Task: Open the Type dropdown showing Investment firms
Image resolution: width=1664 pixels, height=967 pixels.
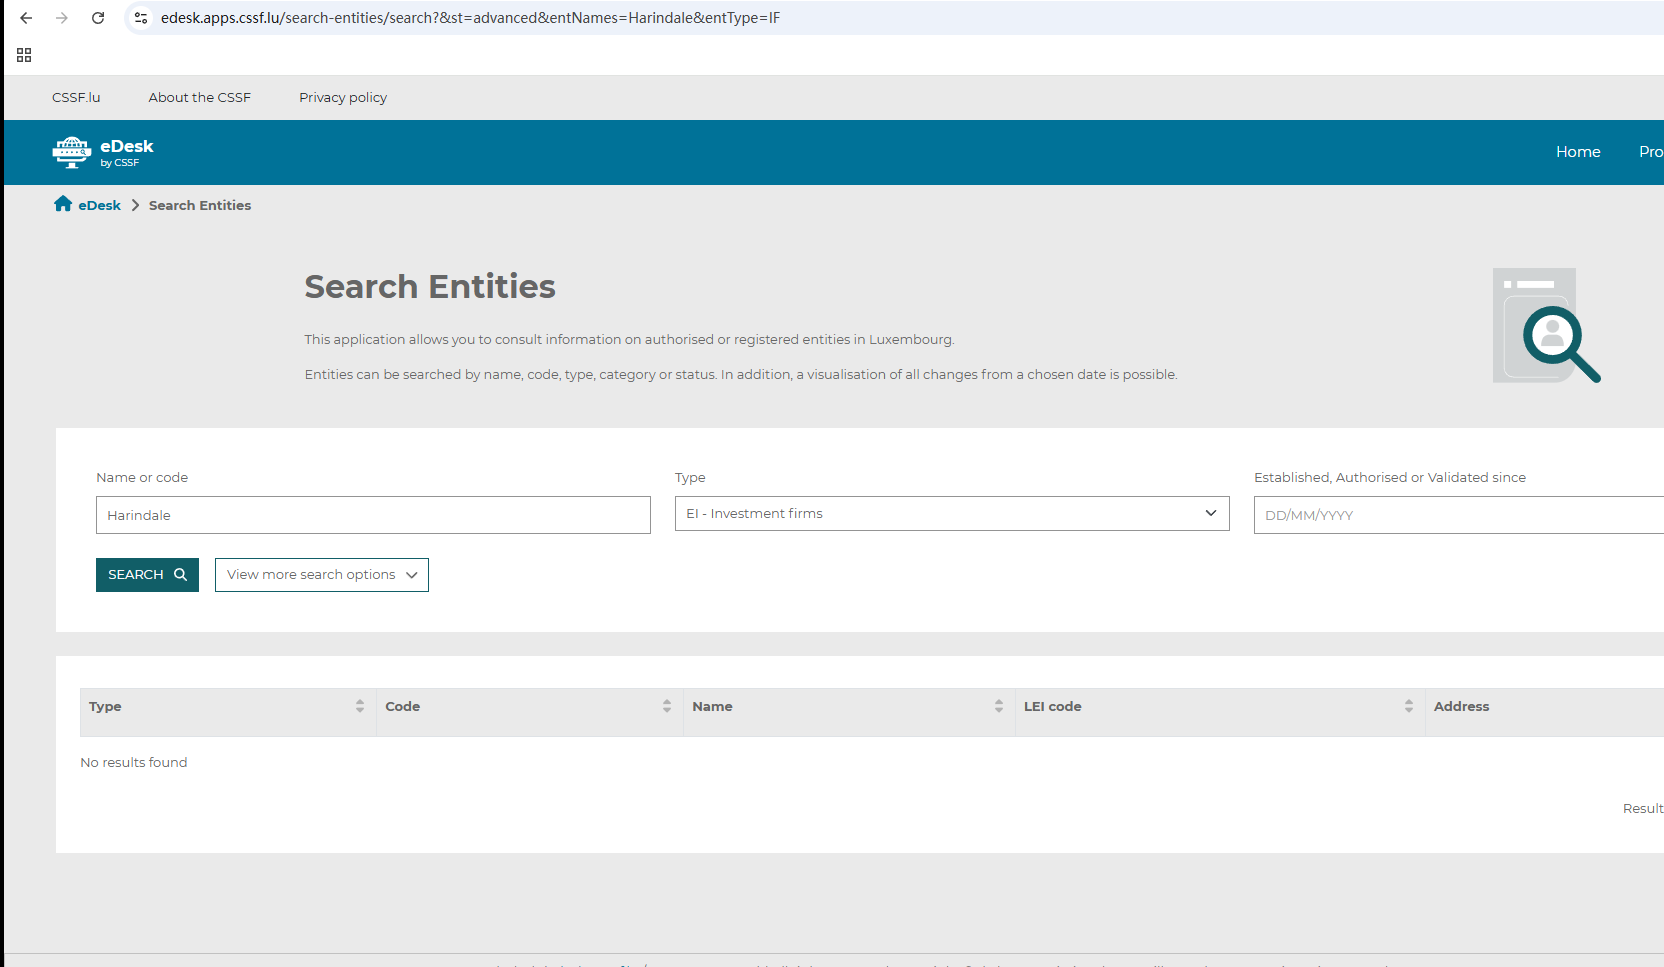Action: [x=951, y=514]
